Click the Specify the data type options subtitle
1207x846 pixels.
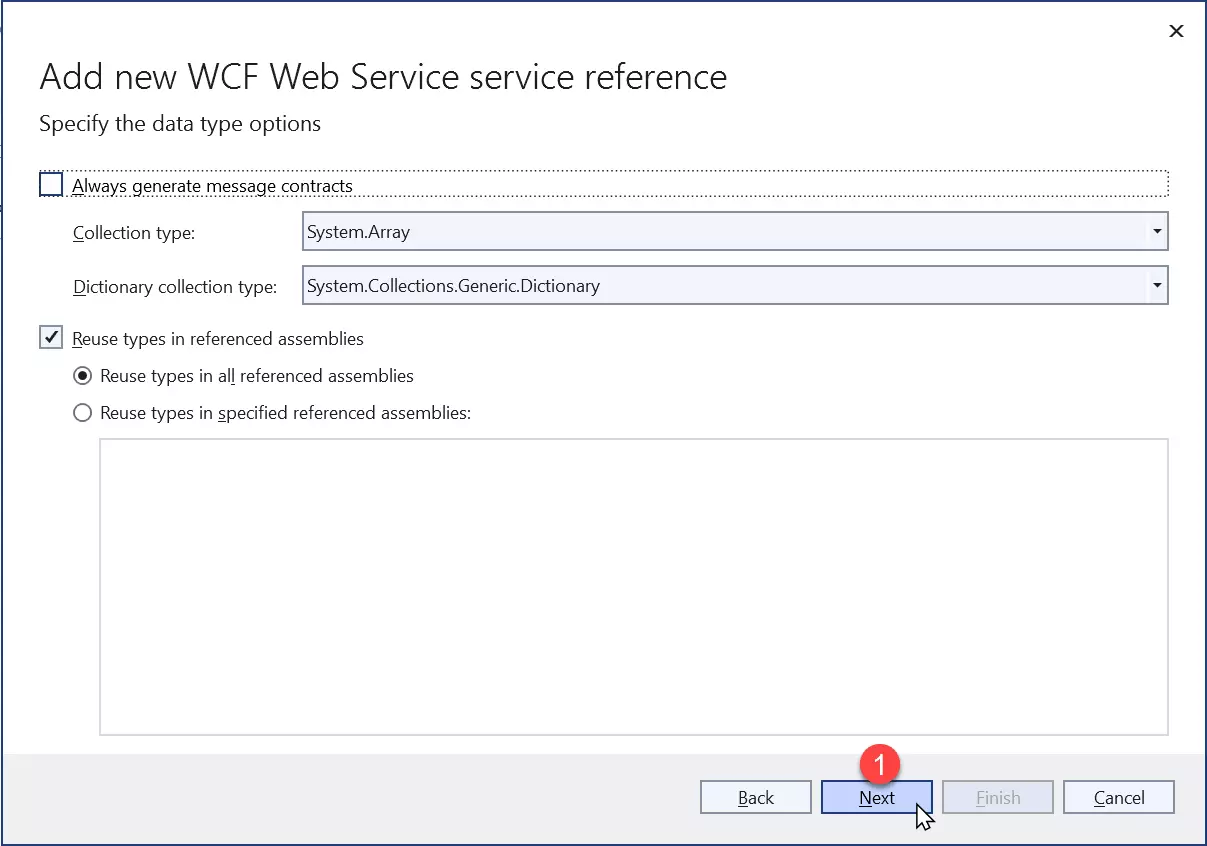[180, 124]
